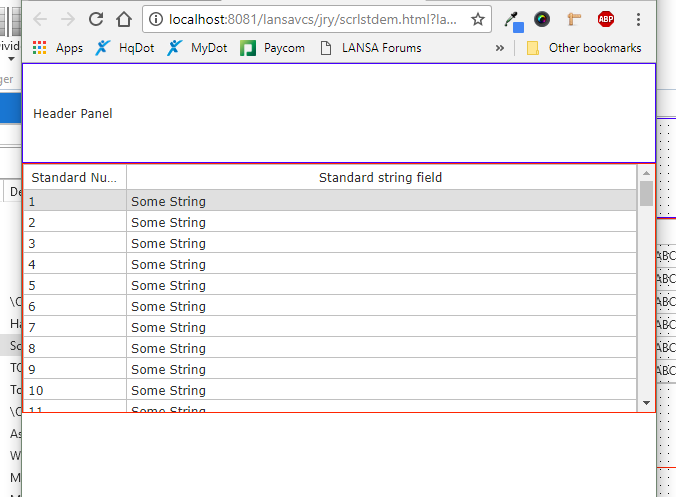Click the list scrollbar up arrow
This screenshot has width=676, height=497.
click(646, 173)
